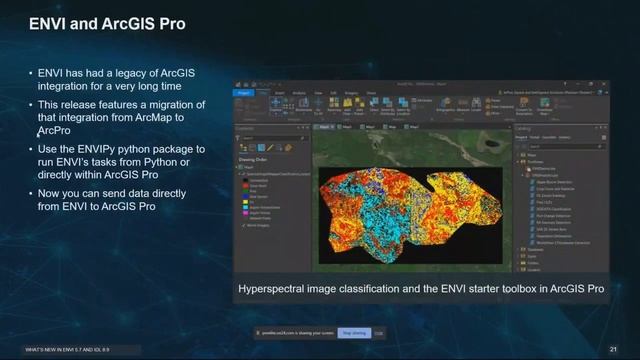Viewport: 640px width, 360px height.
Task: Switch to the Imagery ribbon tab
Action: point(351,93)
